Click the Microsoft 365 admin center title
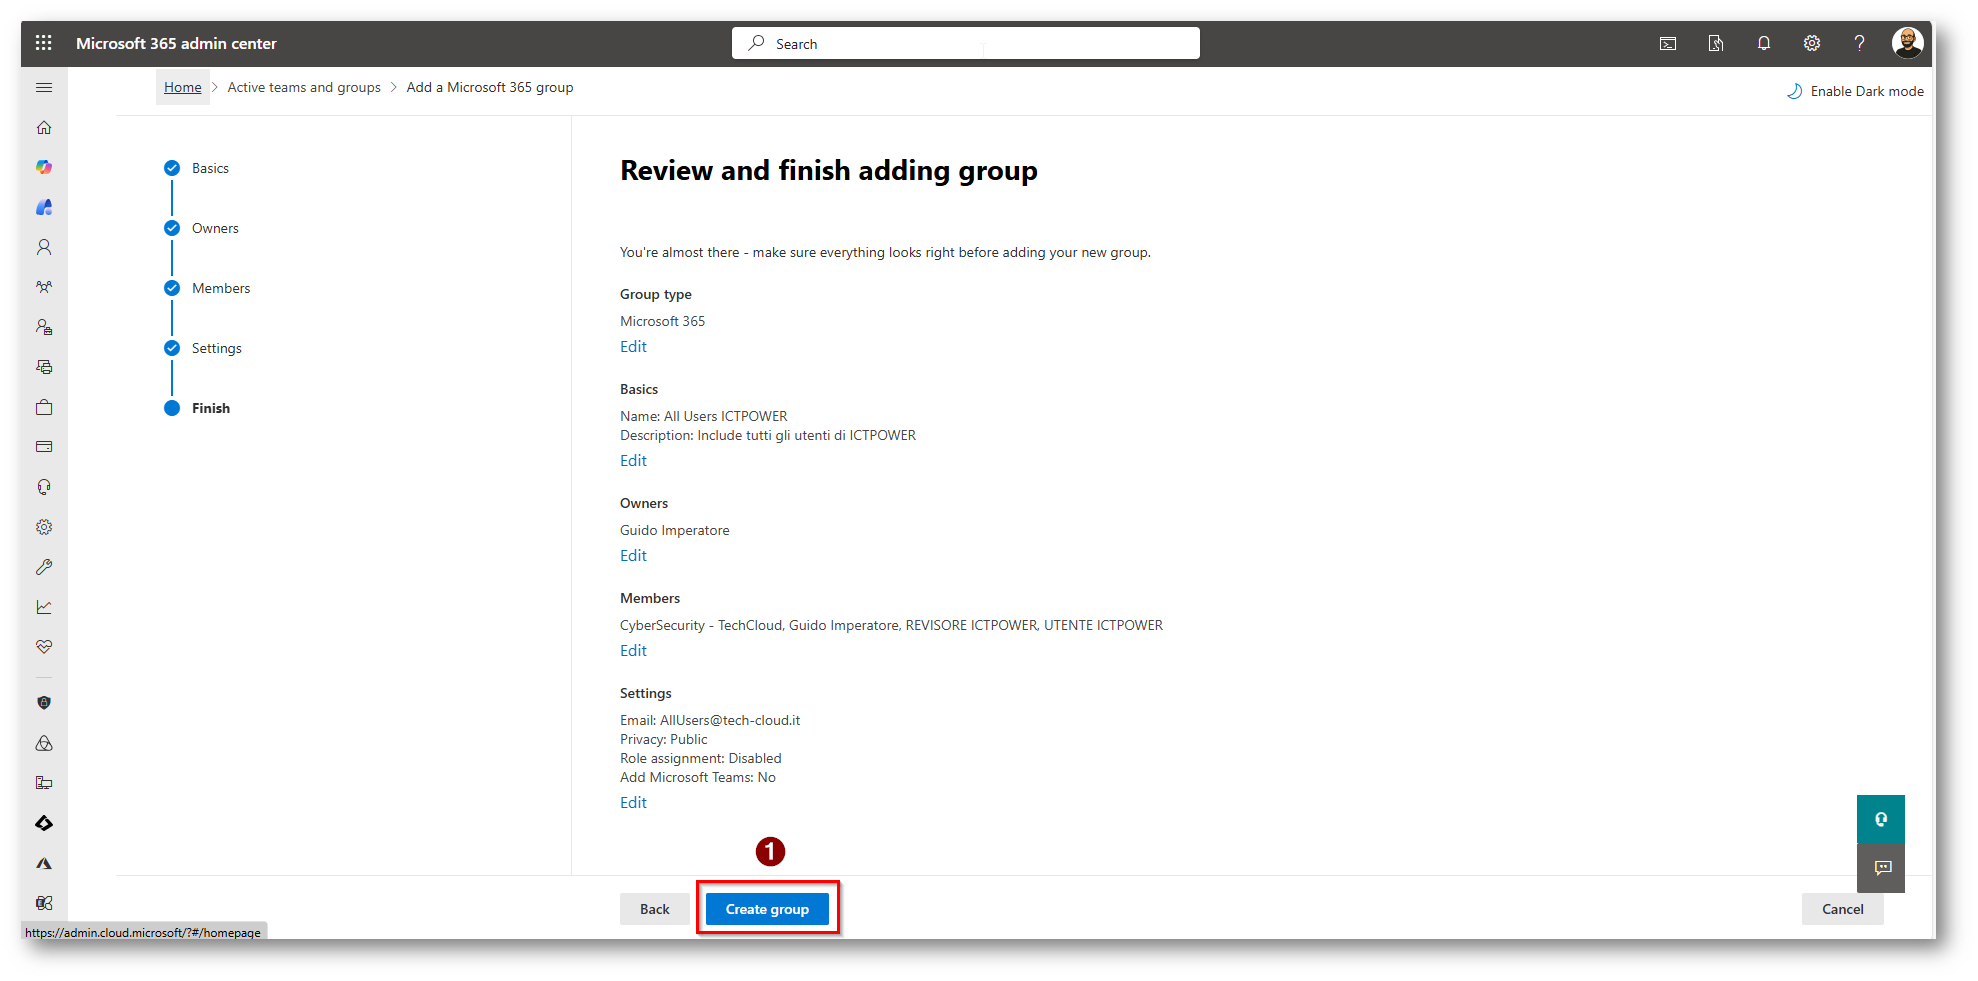The height and width of the screenshot is (981, 1978). point(176,43)
